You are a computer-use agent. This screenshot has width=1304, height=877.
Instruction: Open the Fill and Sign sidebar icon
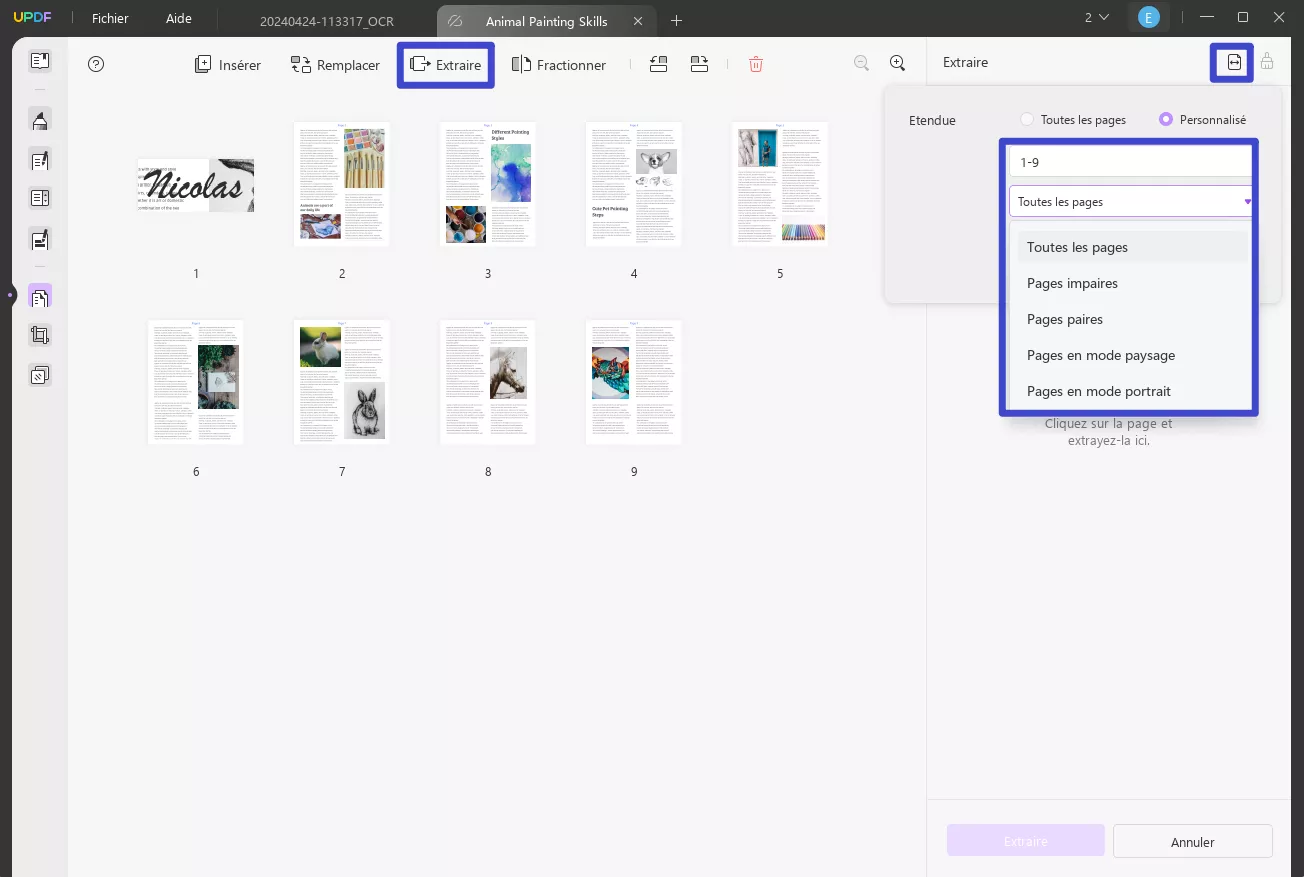click(40, 240)
